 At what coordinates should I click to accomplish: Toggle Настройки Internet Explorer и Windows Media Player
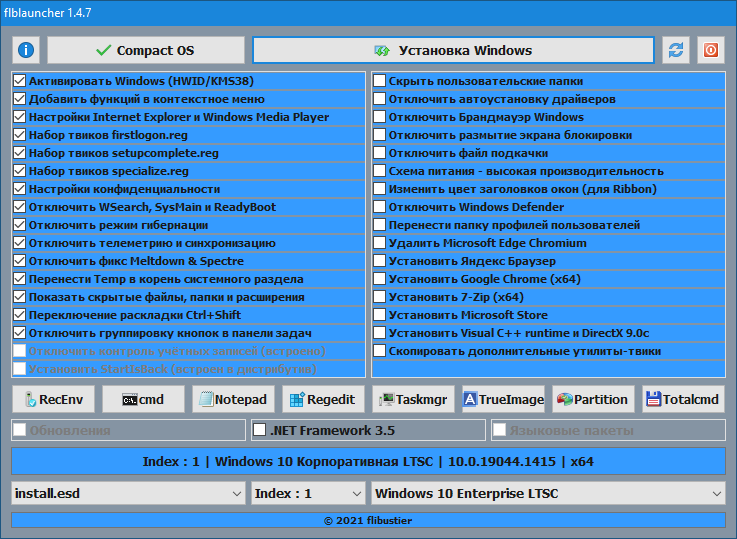tap(19, 117)
